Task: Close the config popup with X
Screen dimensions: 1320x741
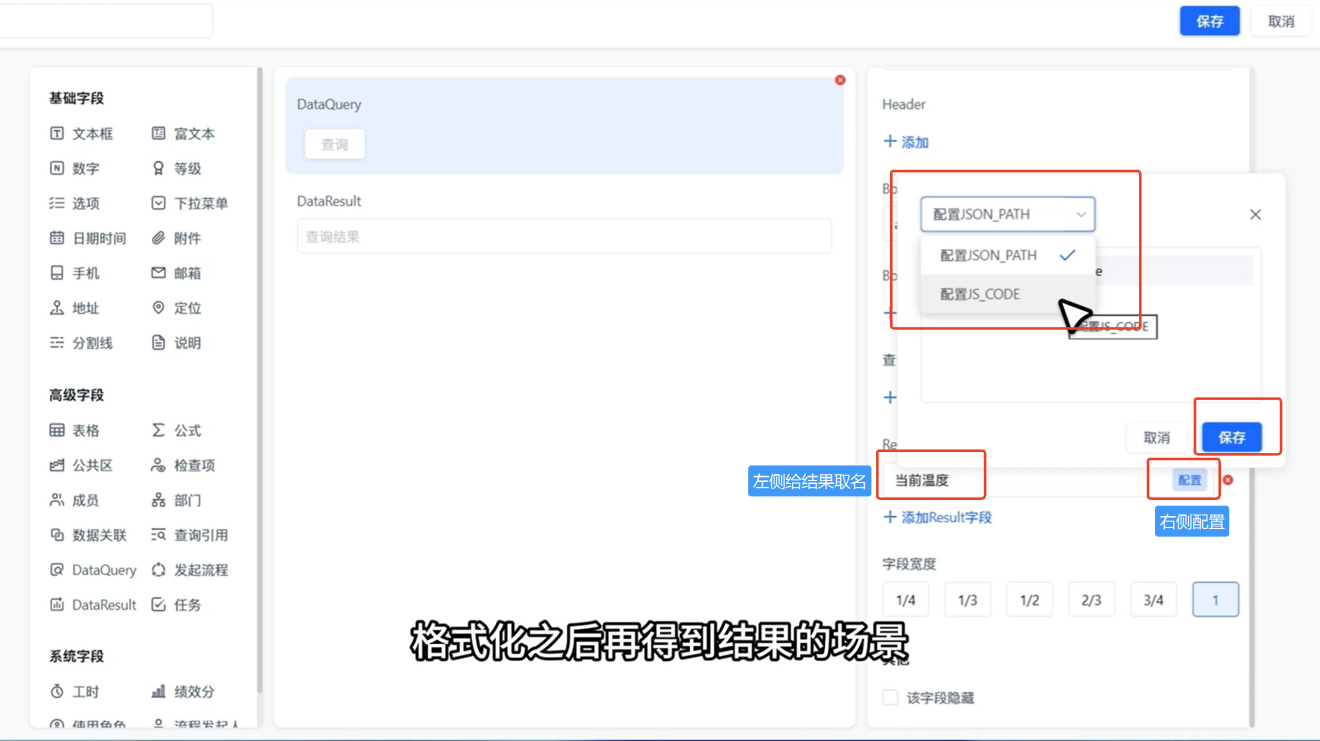Action: coord(1256,214)
